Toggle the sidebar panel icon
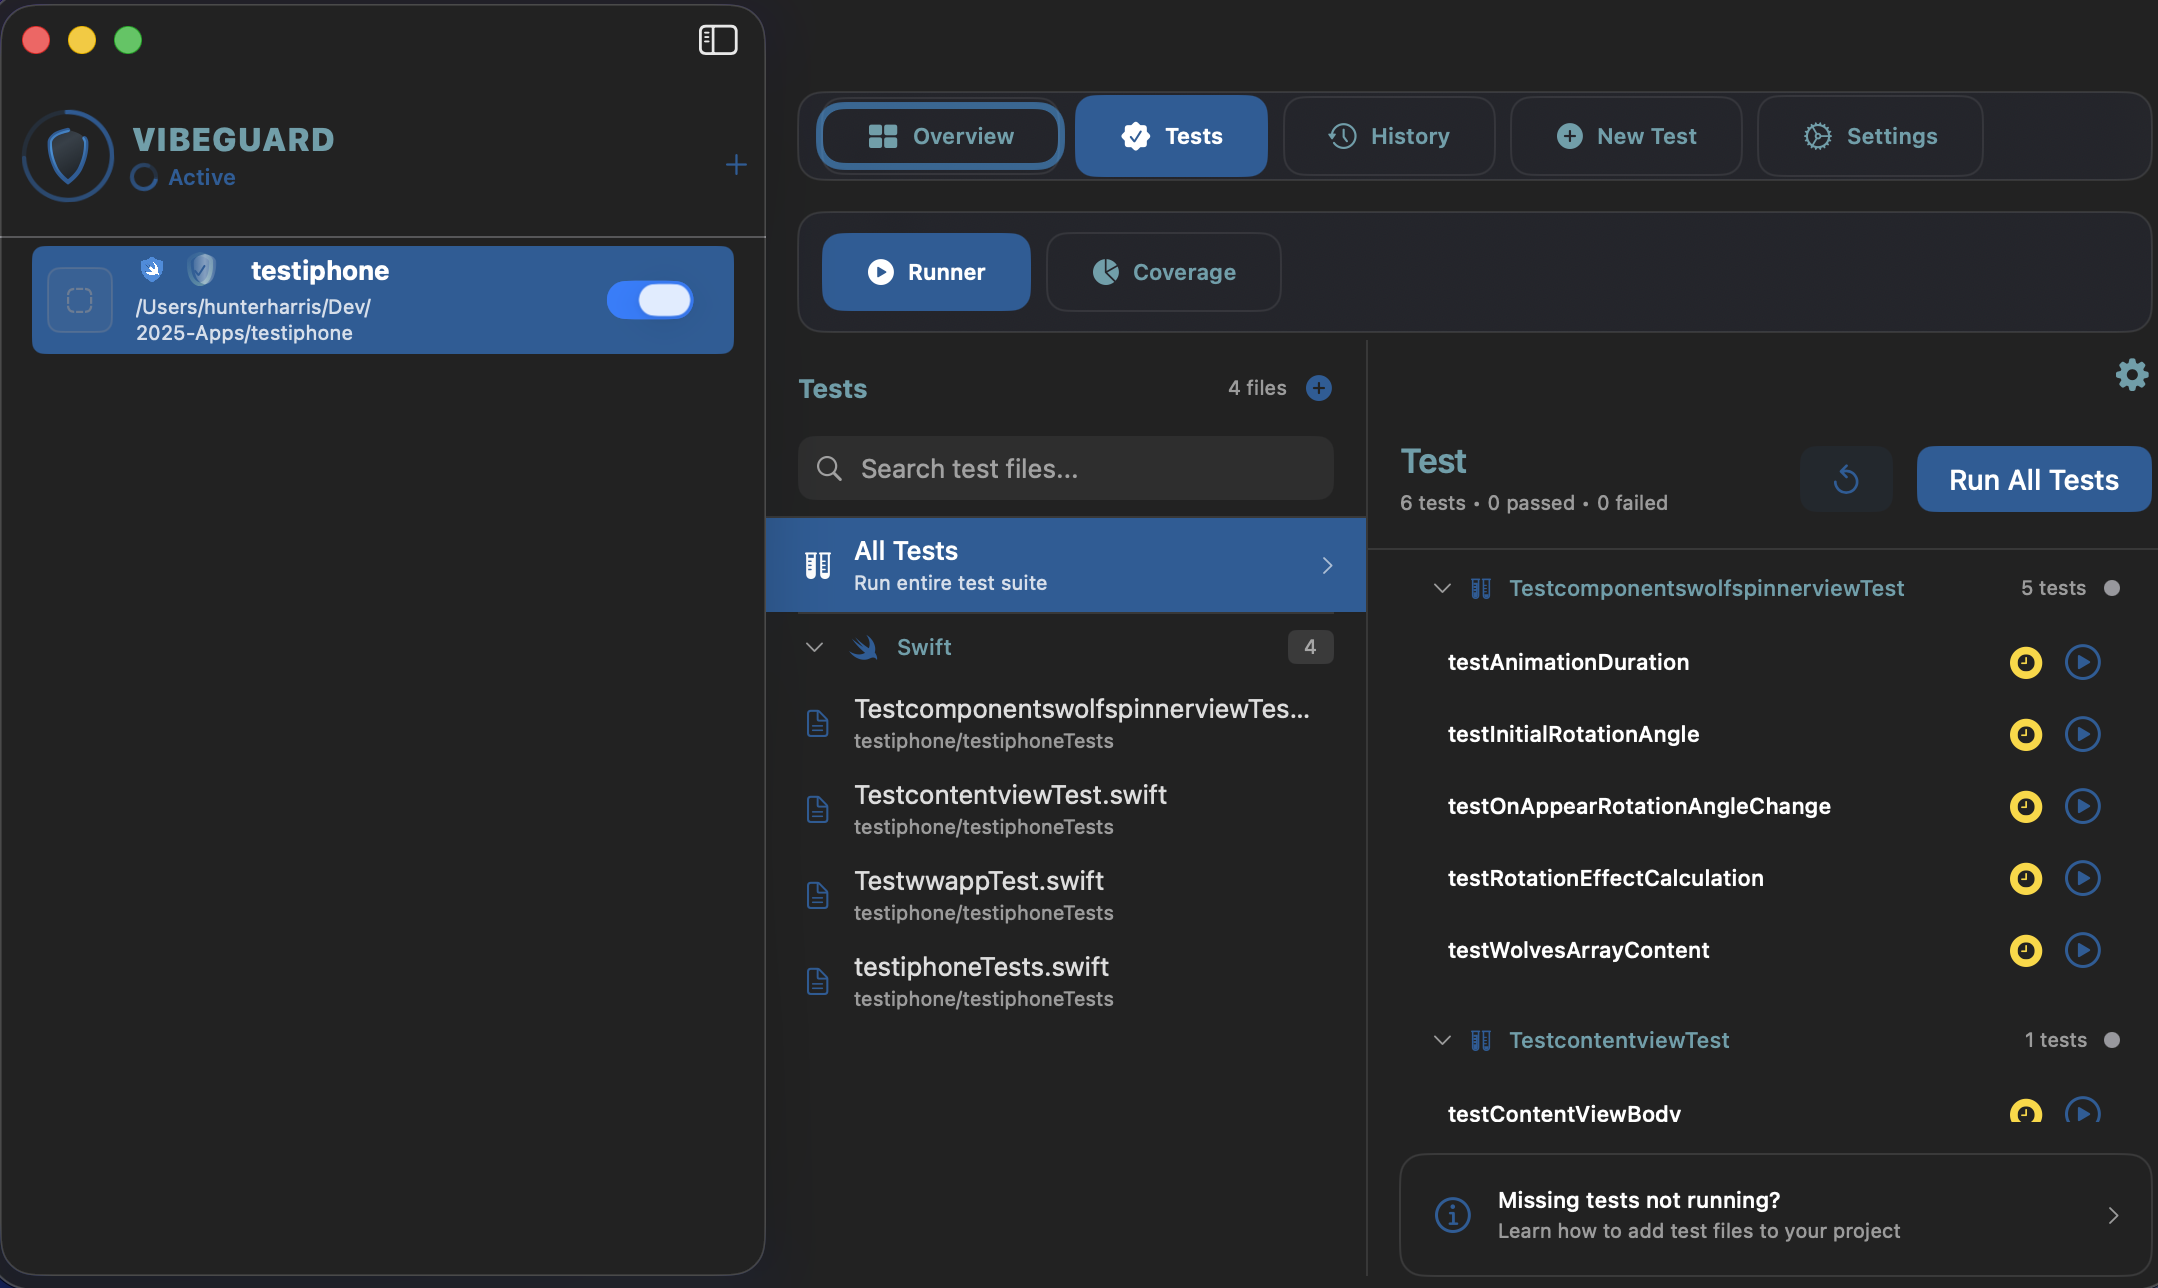The height and width of the screenshot is (1288, 2158). [717, 40]
